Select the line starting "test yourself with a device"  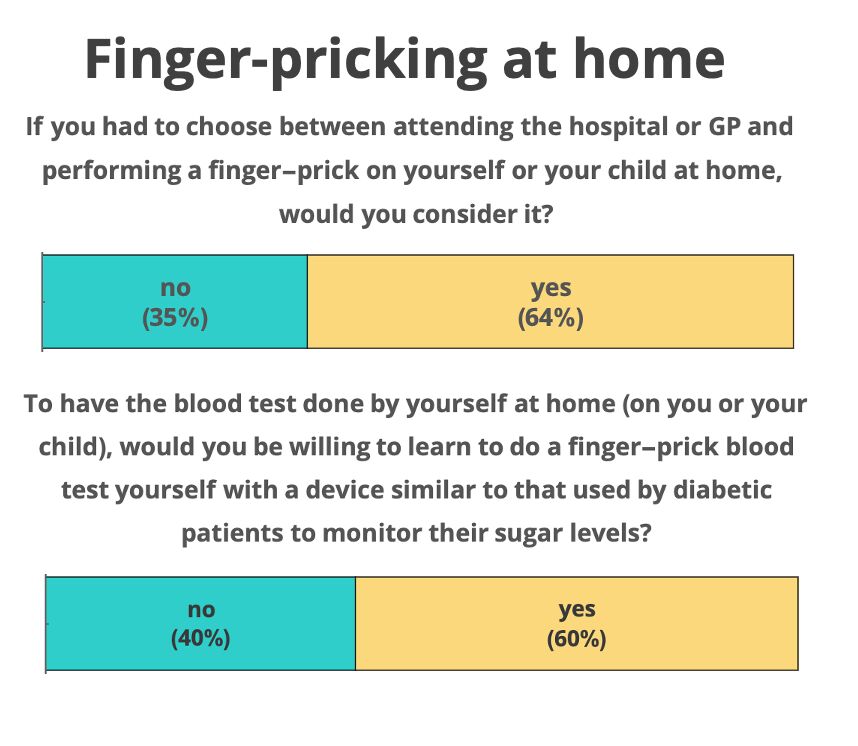coord(416,490)
